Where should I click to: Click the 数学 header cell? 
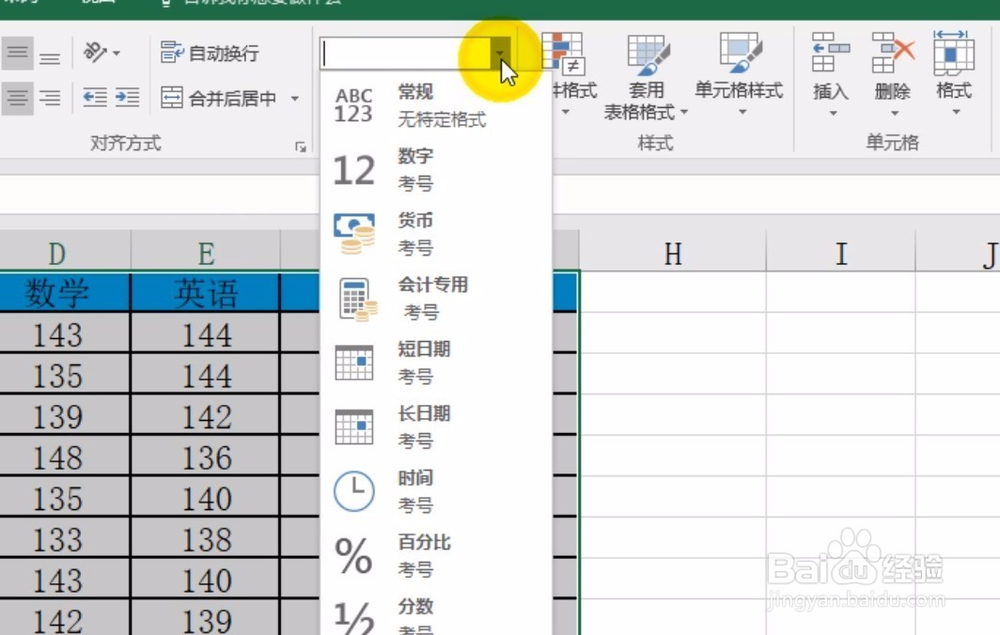pyautogui.click(x=64, y=292)
